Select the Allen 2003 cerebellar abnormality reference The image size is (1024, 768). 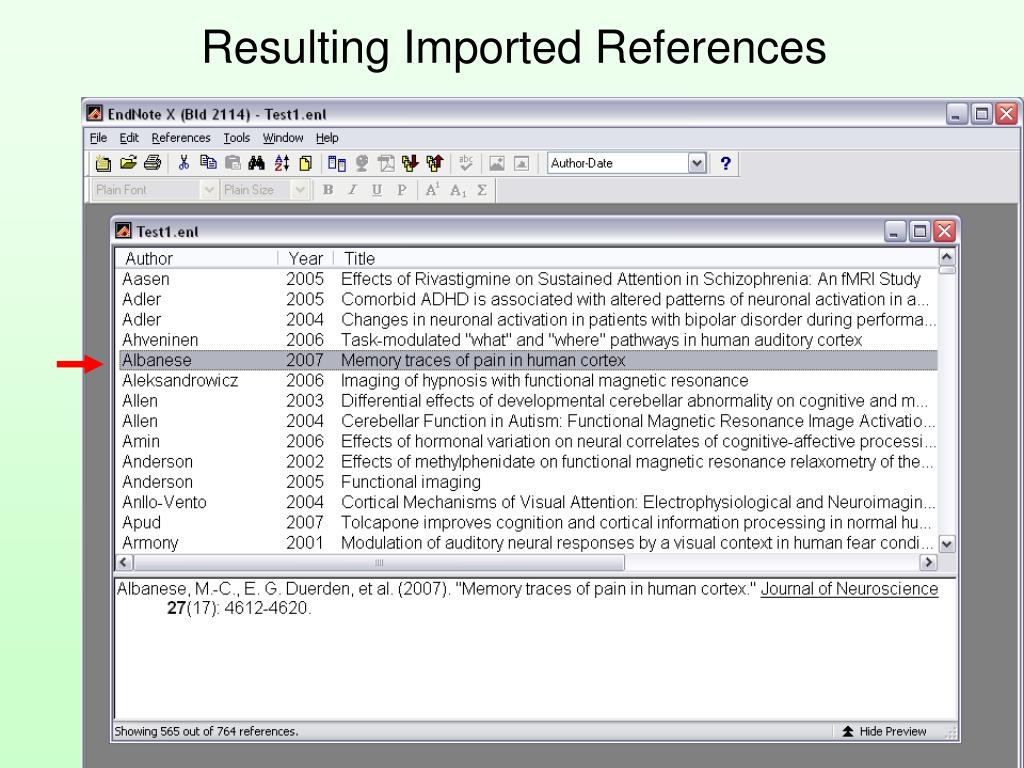(x=528, y=401)
